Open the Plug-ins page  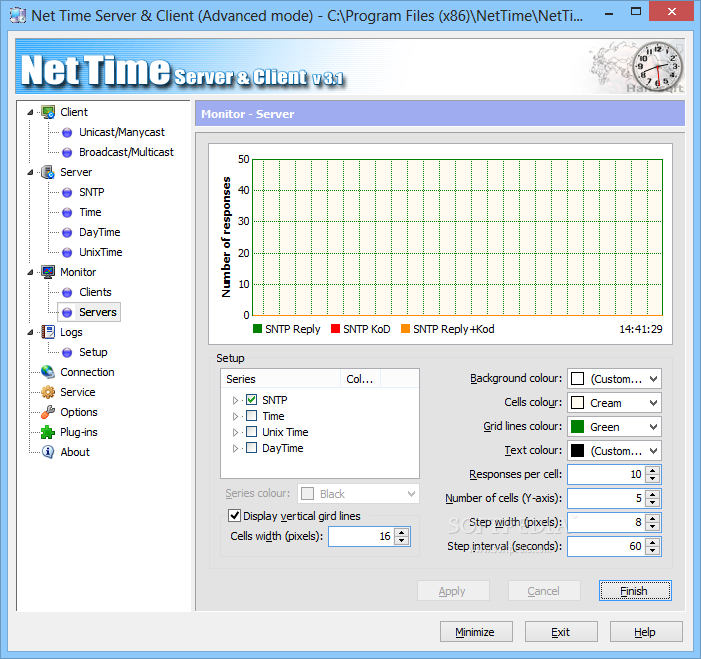coord(79,432)
